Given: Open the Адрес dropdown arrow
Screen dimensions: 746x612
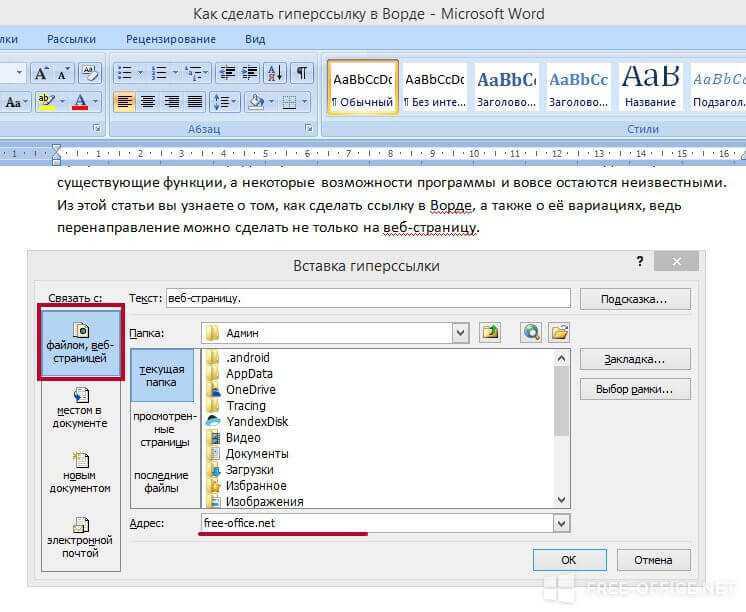Looking at the screenshot, I should pyautogui.click(x=561, y=523).
